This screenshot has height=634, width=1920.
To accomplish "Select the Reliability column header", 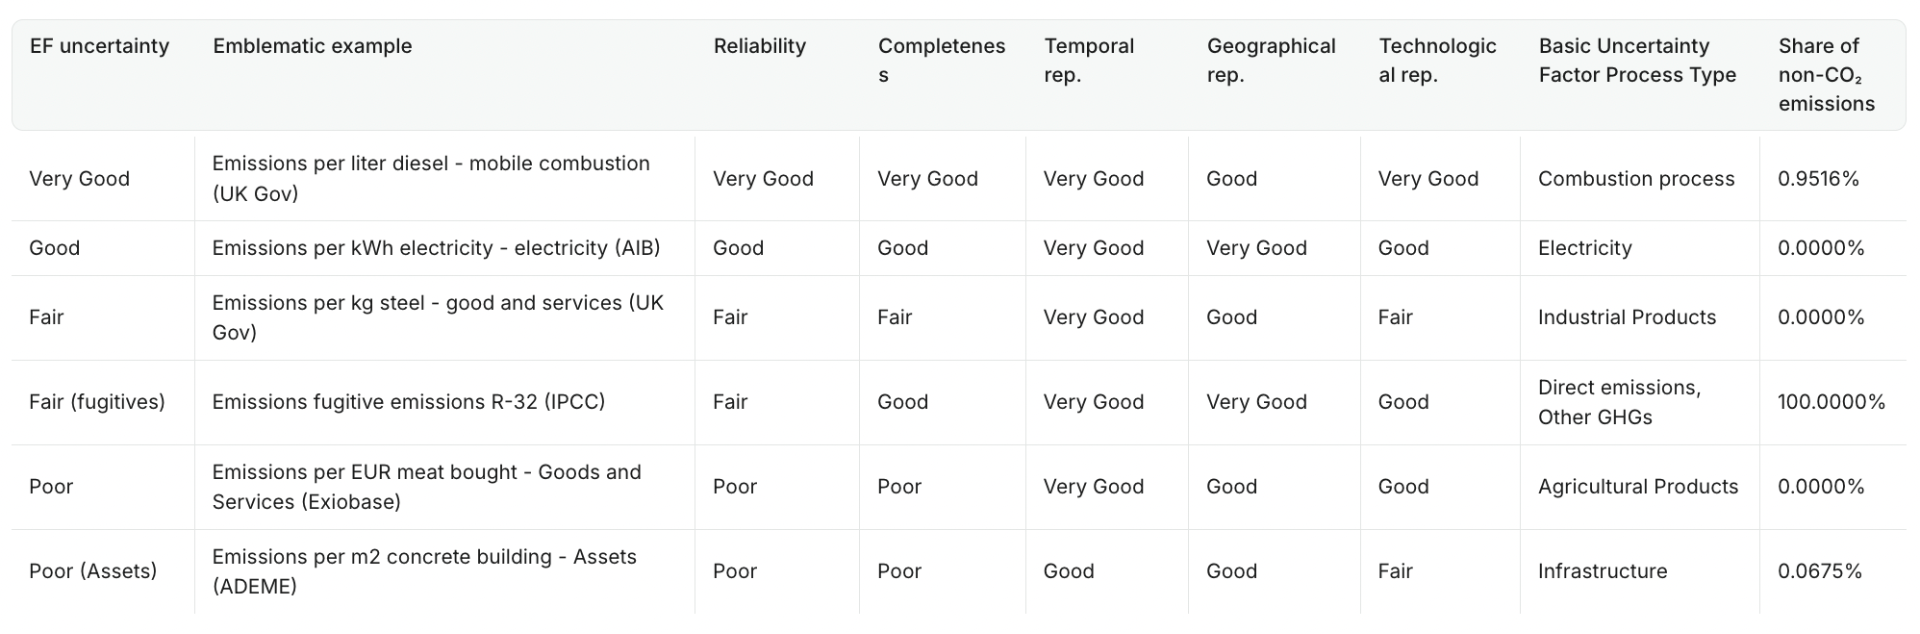I will (x=759, y=46).
